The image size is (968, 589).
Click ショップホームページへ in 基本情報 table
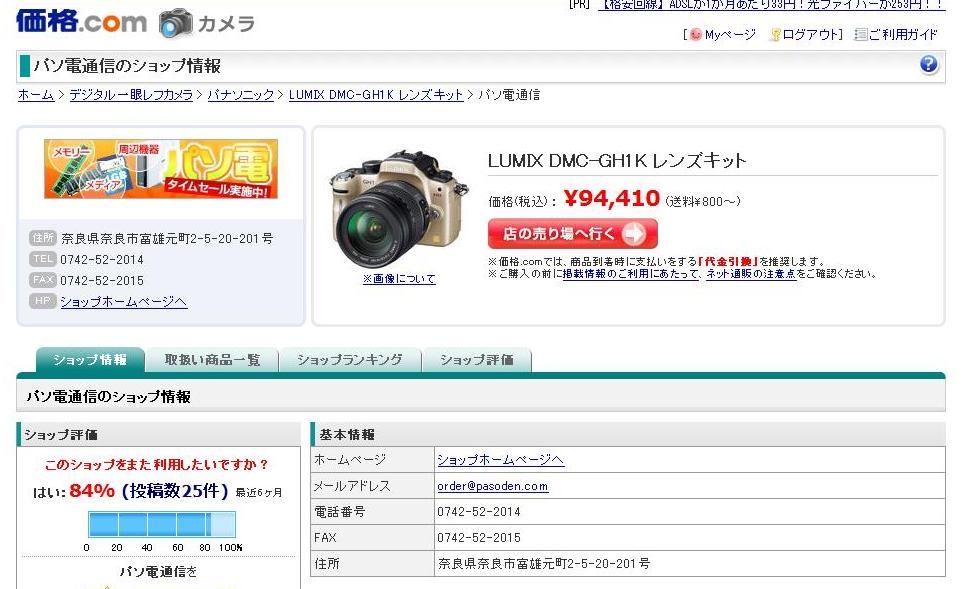pyautogui.click(x=500, y=460)
